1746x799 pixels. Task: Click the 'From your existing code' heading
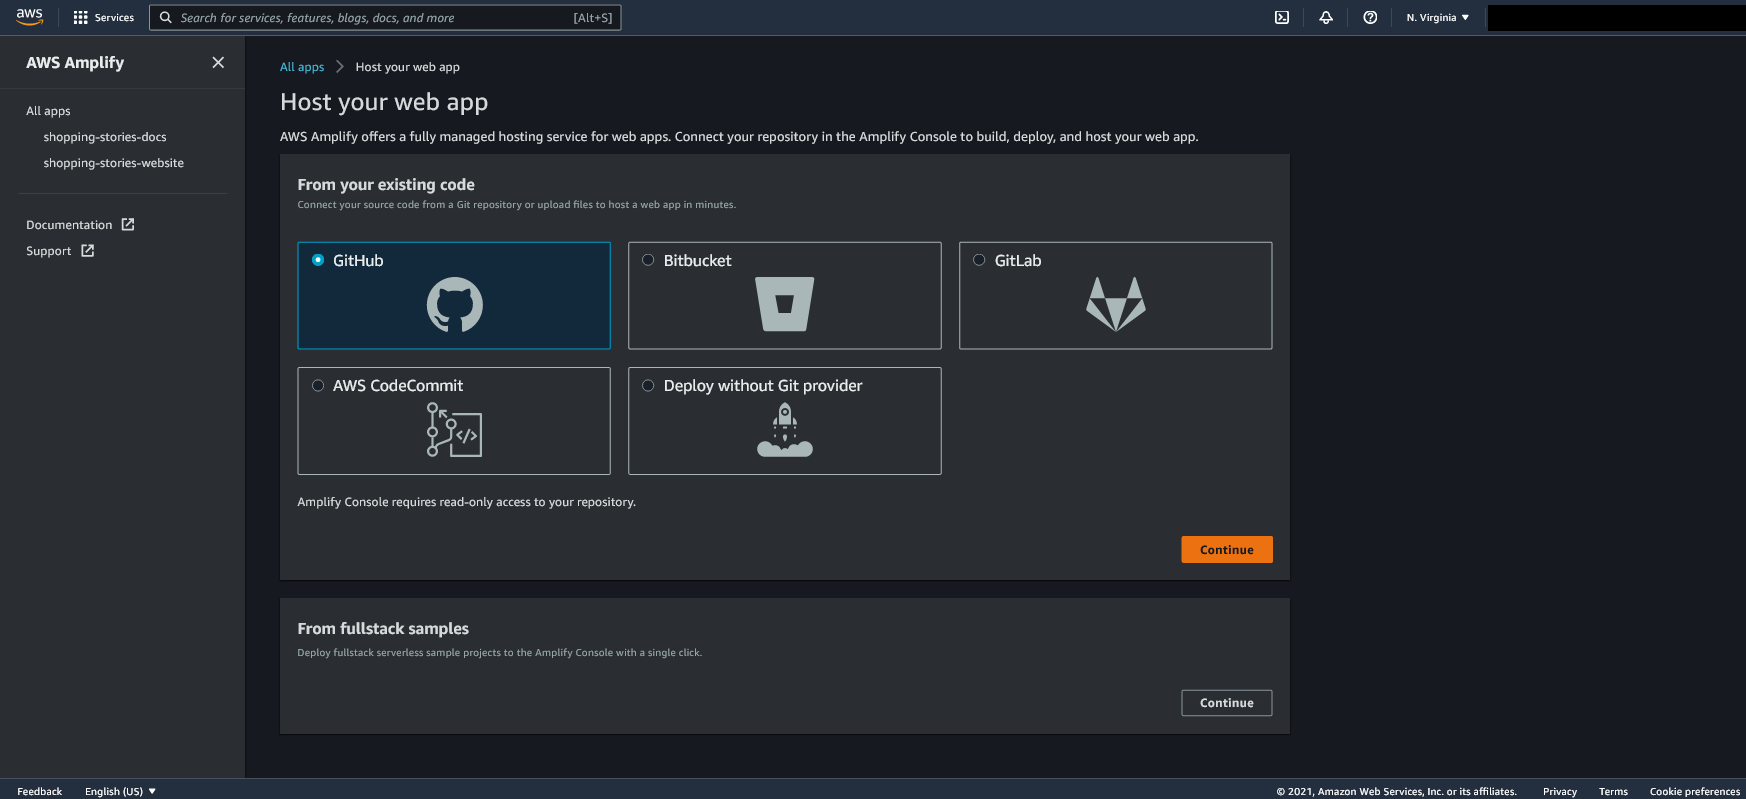coord(386,184)
